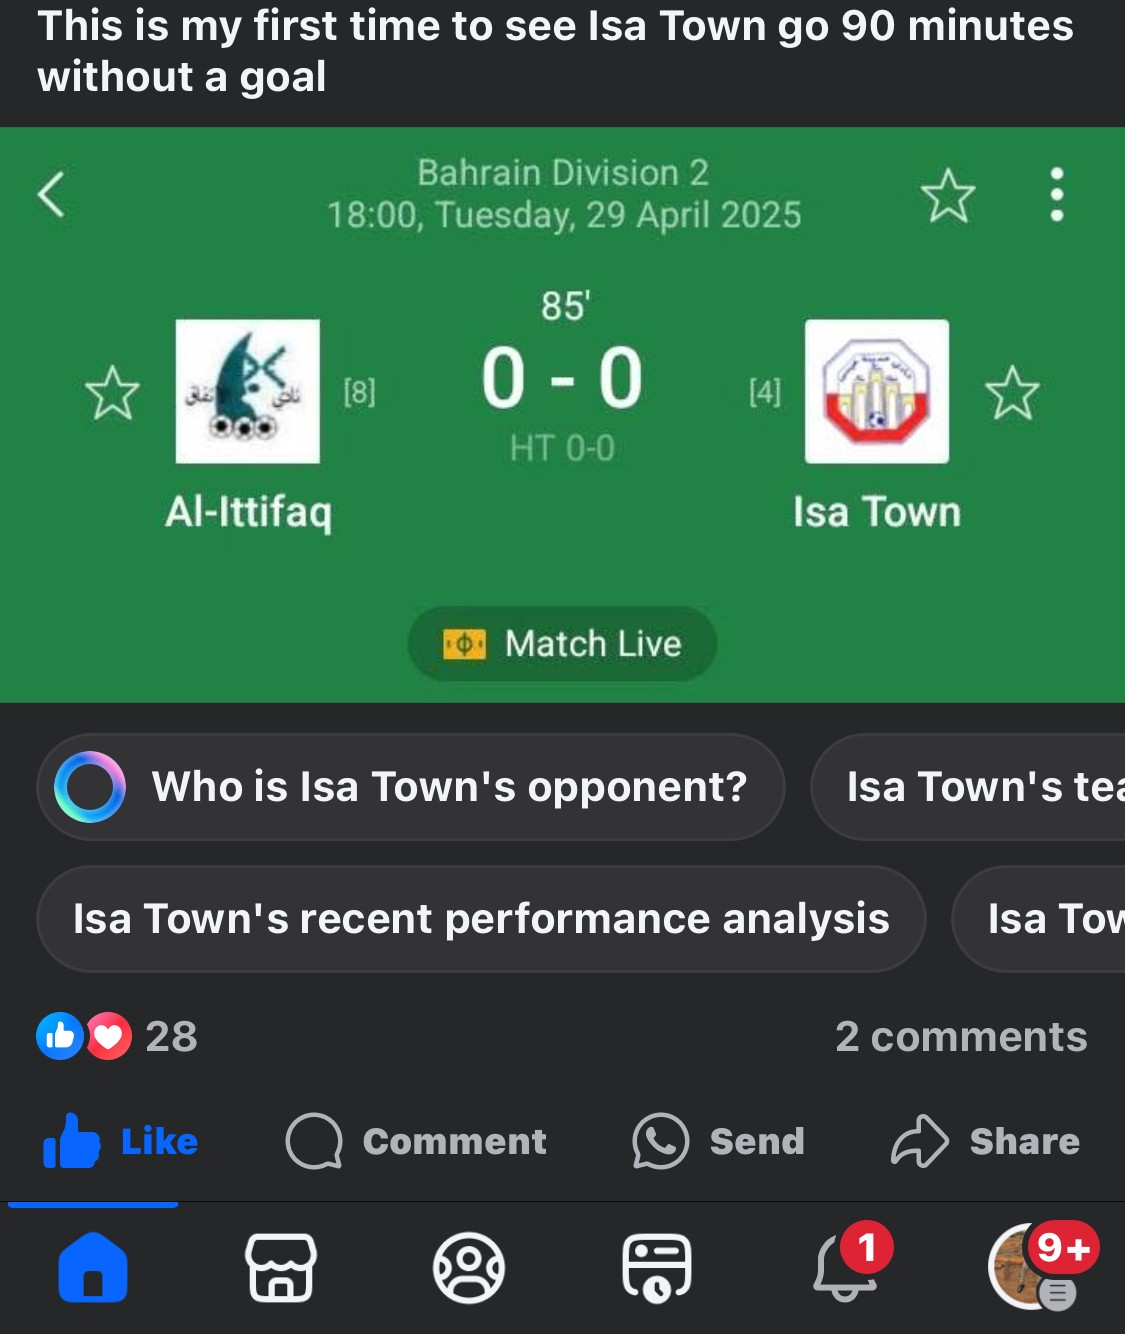Open the Marketplace storefront tab

pyautogui.click(x=281, y=1267)
